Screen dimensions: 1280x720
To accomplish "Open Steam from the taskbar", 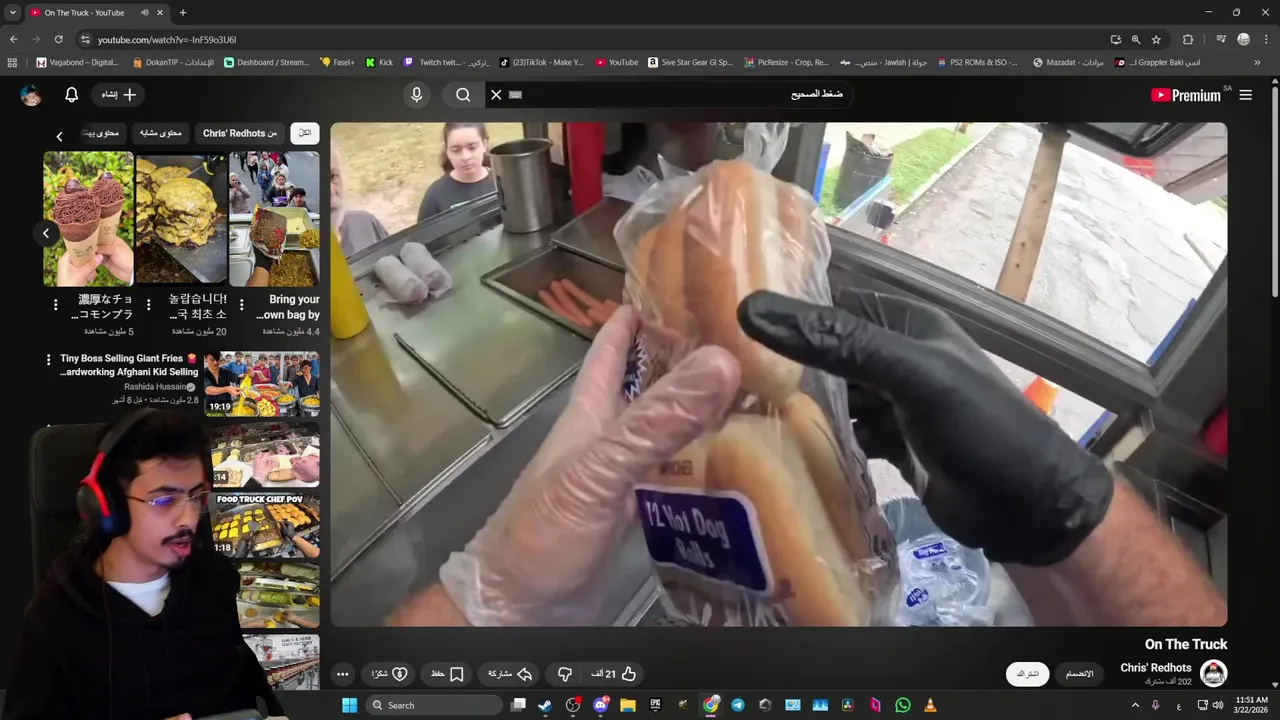I will point(545,705).
